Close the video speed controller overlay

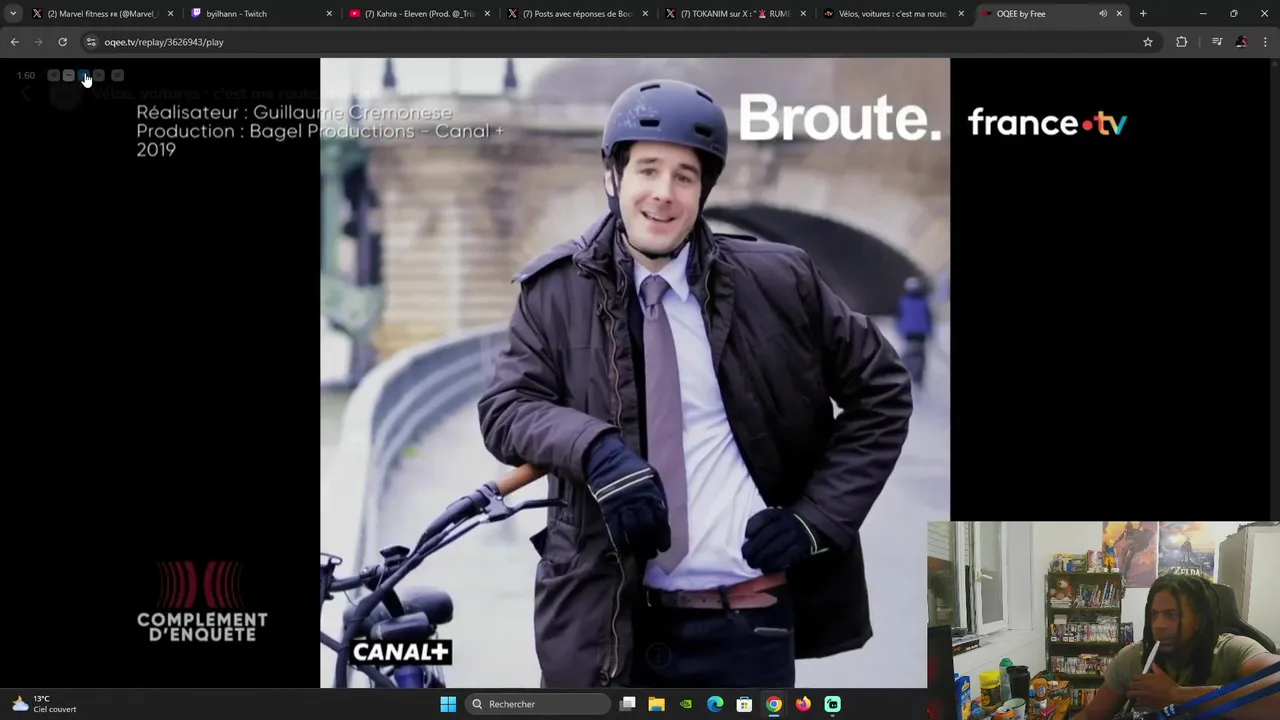117,76
